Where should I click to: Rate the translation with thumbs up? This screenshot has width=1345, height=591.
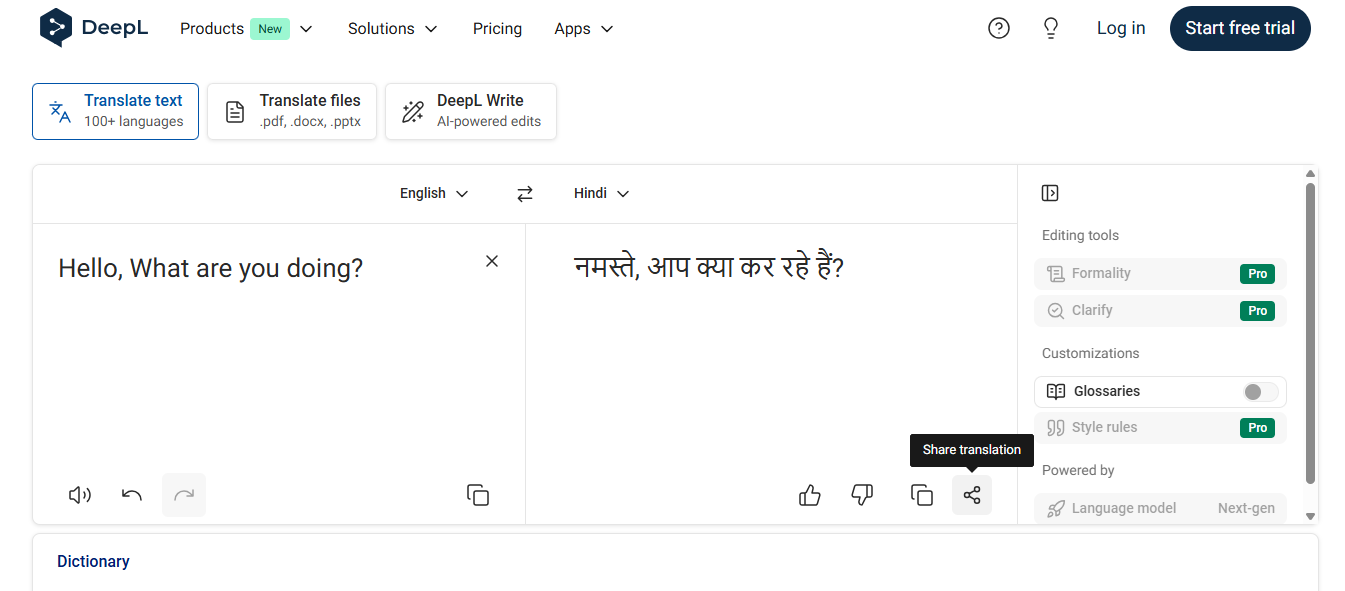[x=809, y=494]
